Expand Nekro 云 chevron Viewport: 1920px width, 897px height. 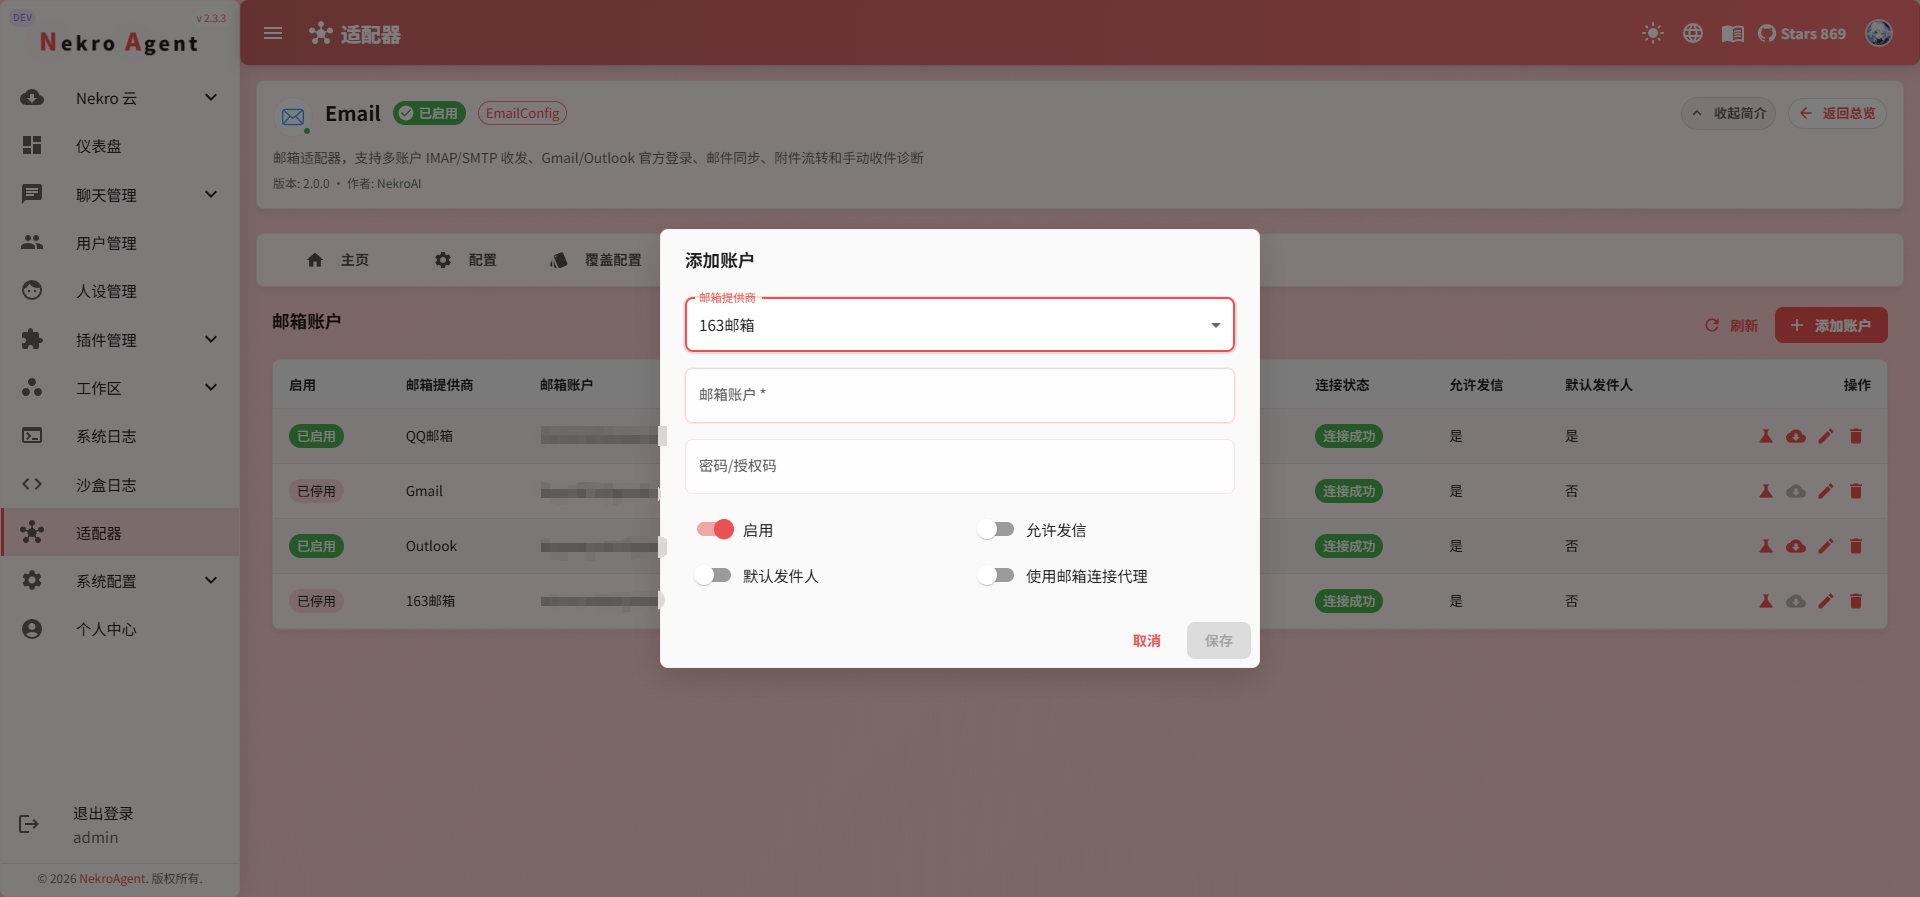(211, 97)
